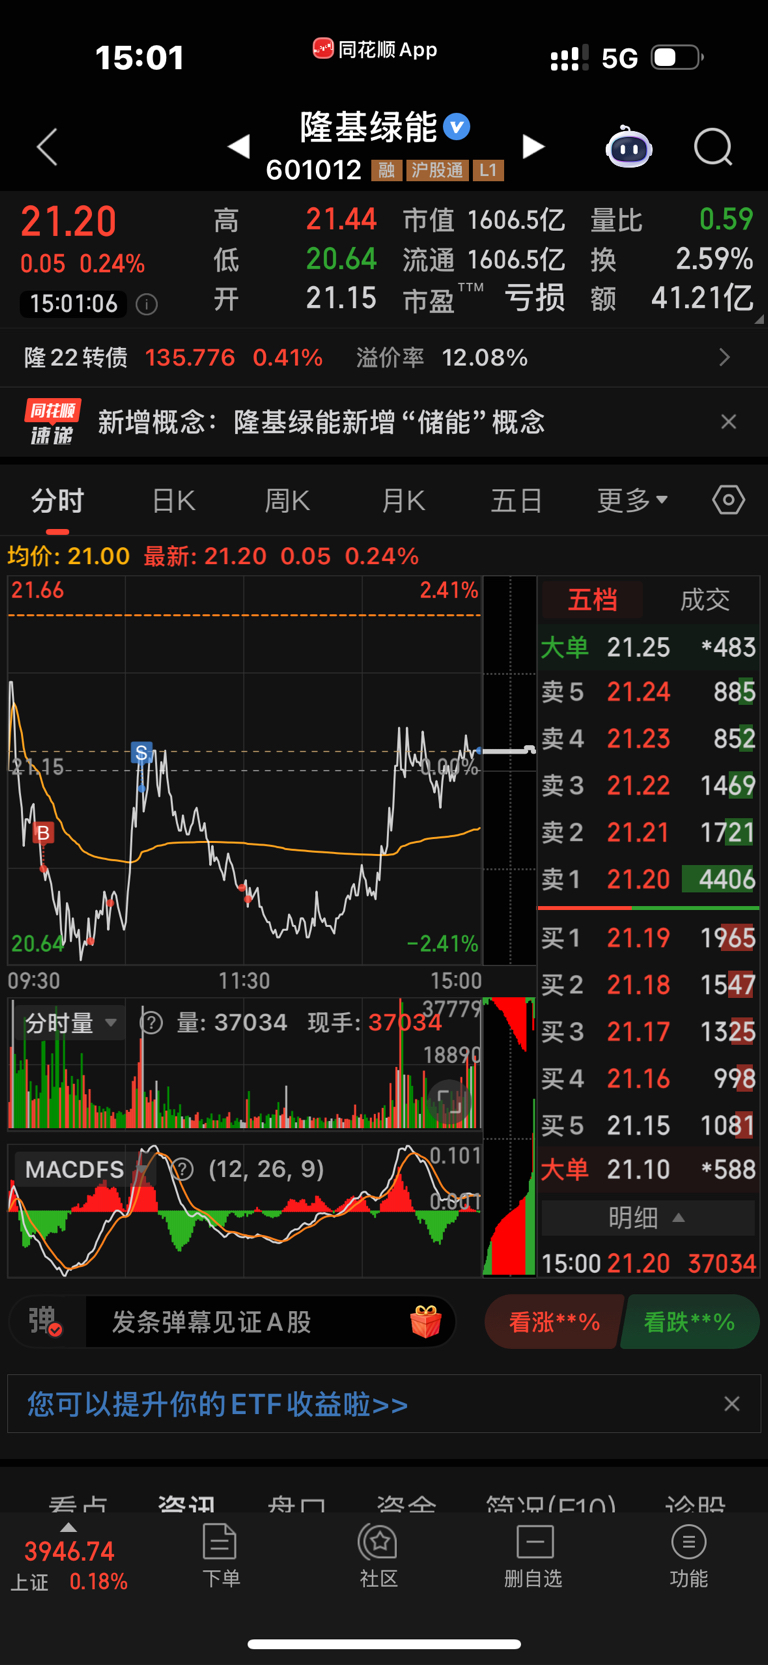
Task: Tap 买1 21.19 order row
Action: (x=648, y=938)
